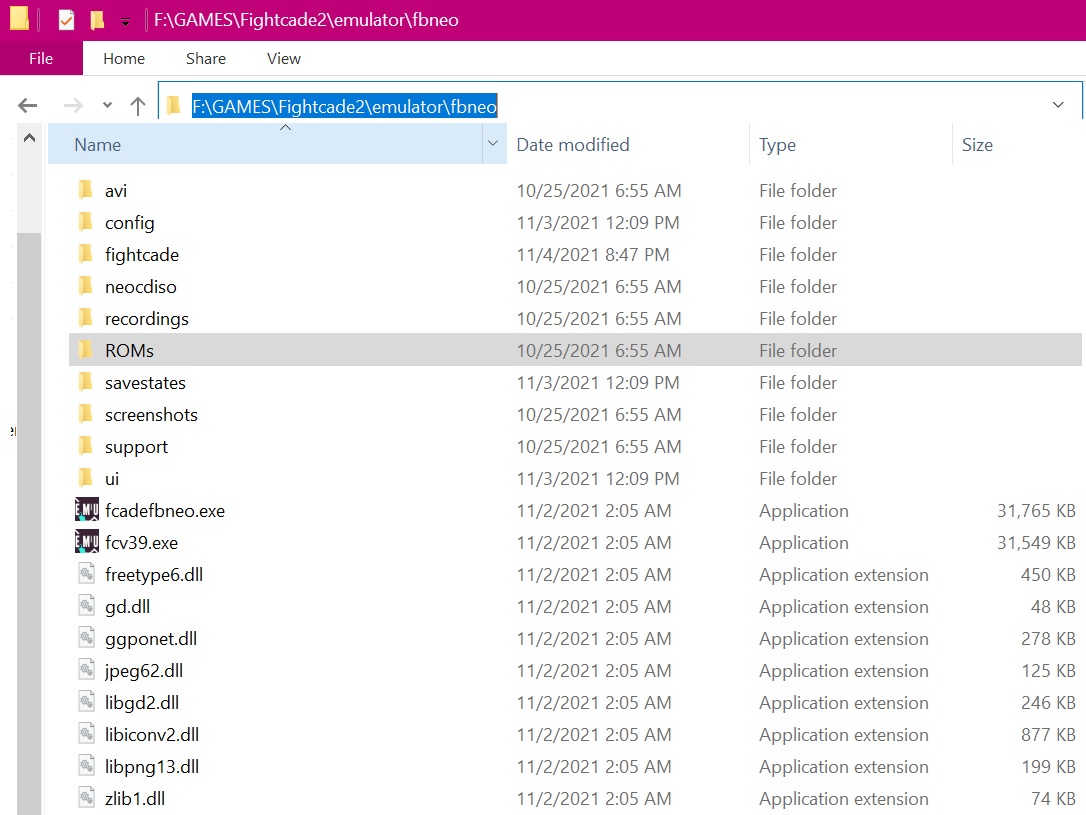This screenshot has height=815, width=1086.
Task: Sort by the Type column header
Action: 851,144
